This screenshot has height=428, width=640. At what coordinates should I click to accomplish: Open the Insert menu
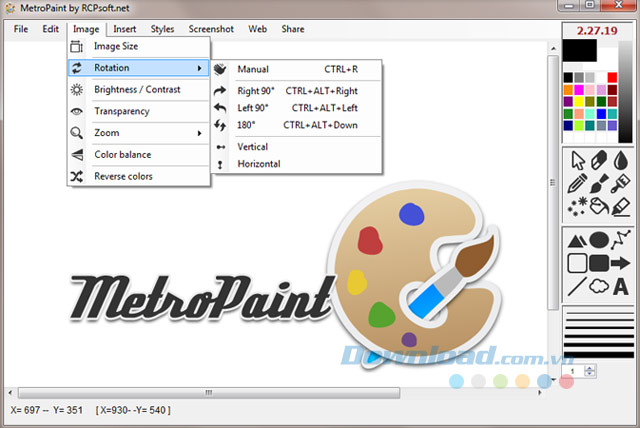coord(124,29)
